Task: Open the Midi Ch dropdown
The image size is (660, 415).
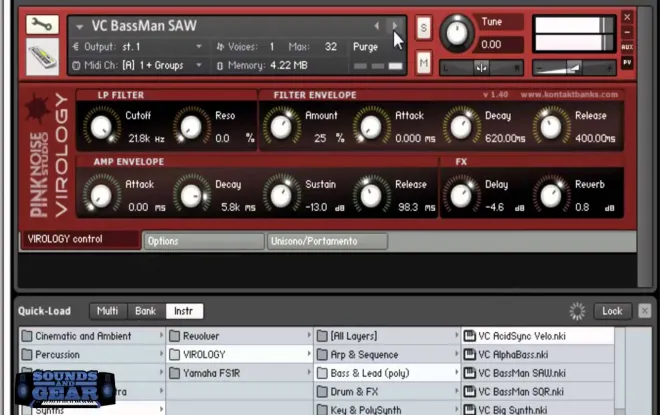Action: [x=138, y=65]
